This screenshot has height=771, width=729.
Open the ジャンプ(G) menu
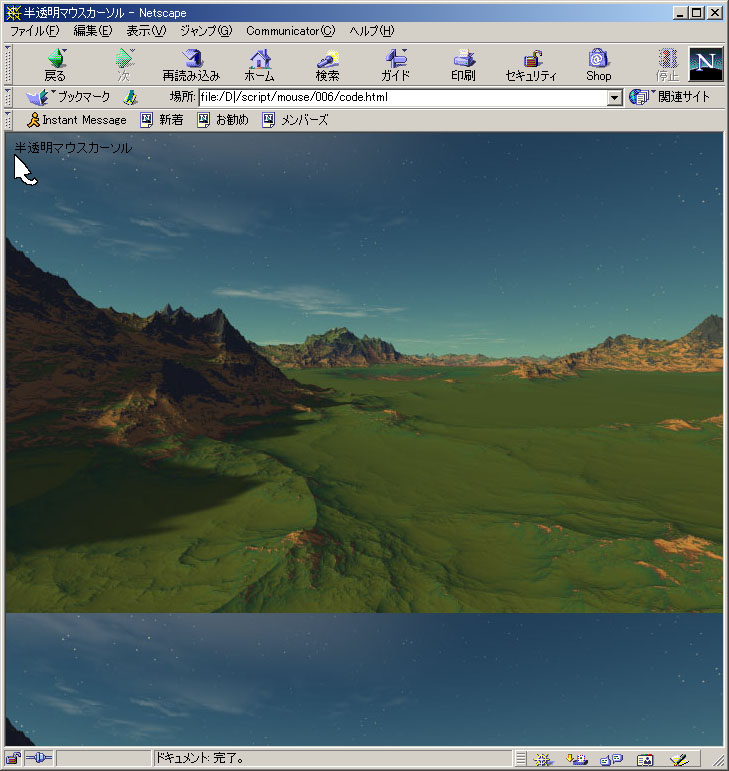206,31
